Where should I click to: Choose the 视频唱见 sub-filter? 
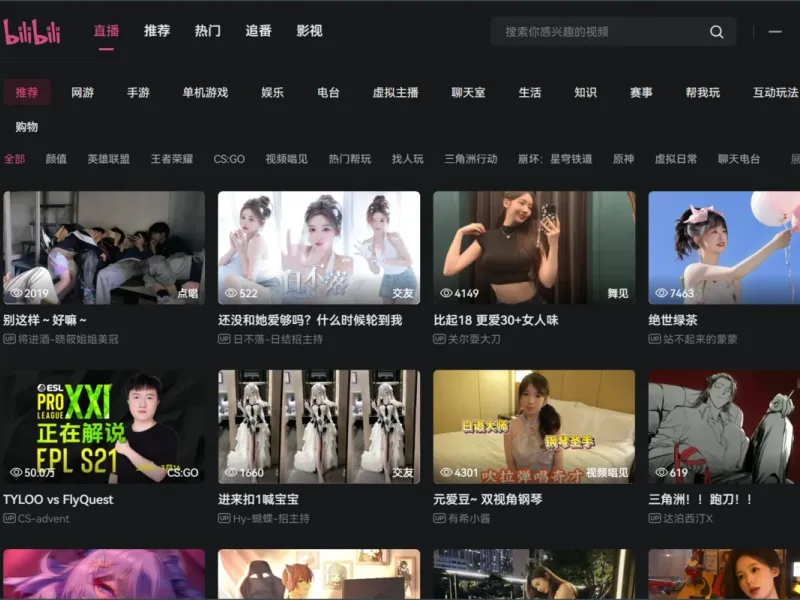pyautogui.click(x=286, y=159)
